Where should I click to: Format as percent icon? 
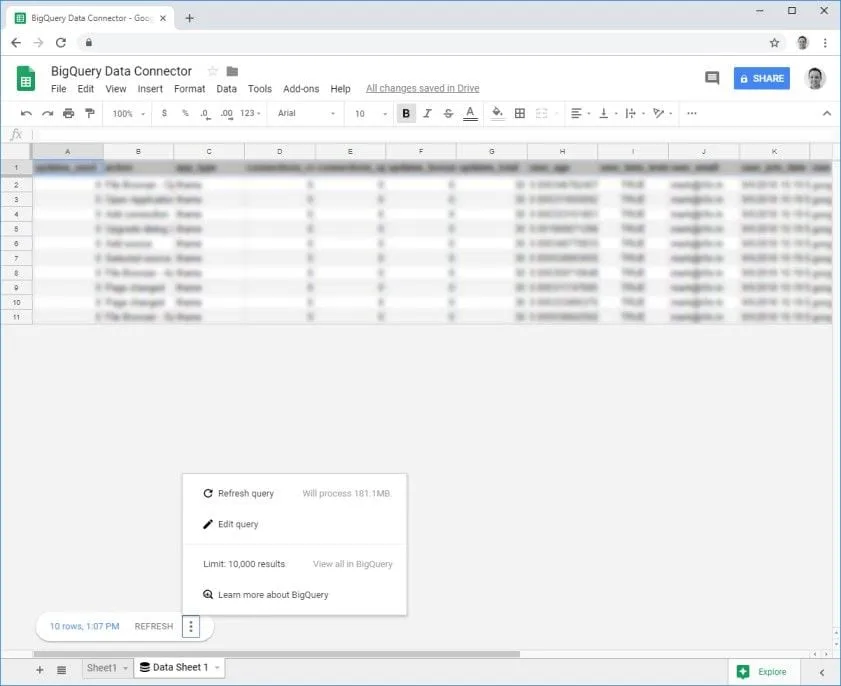coord(185,113)
